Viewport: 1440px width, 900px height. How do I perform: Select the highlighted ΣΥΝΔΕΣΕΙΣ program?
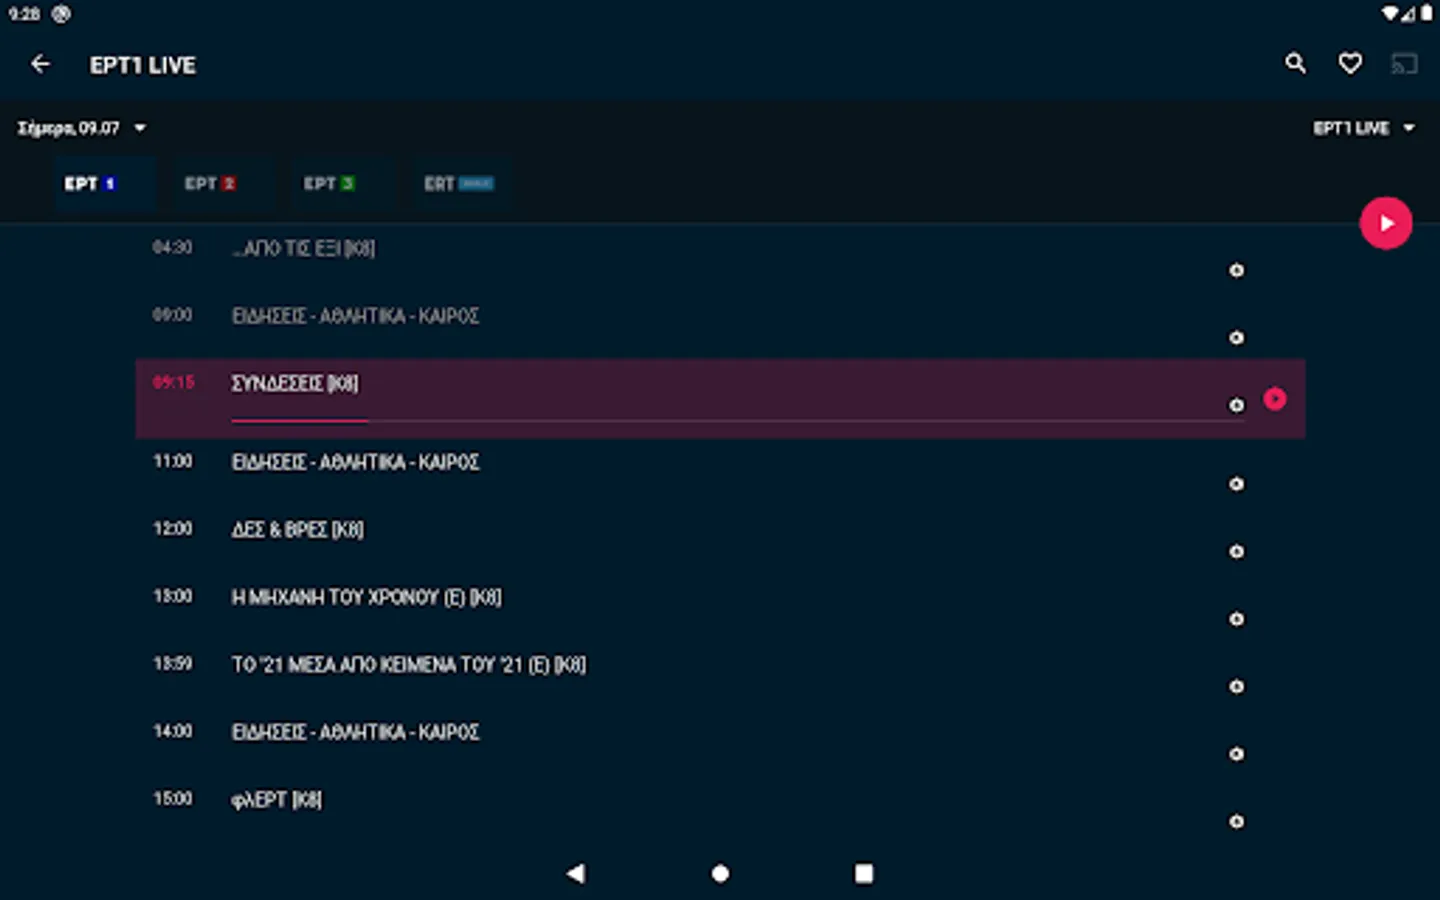point(720,398)
